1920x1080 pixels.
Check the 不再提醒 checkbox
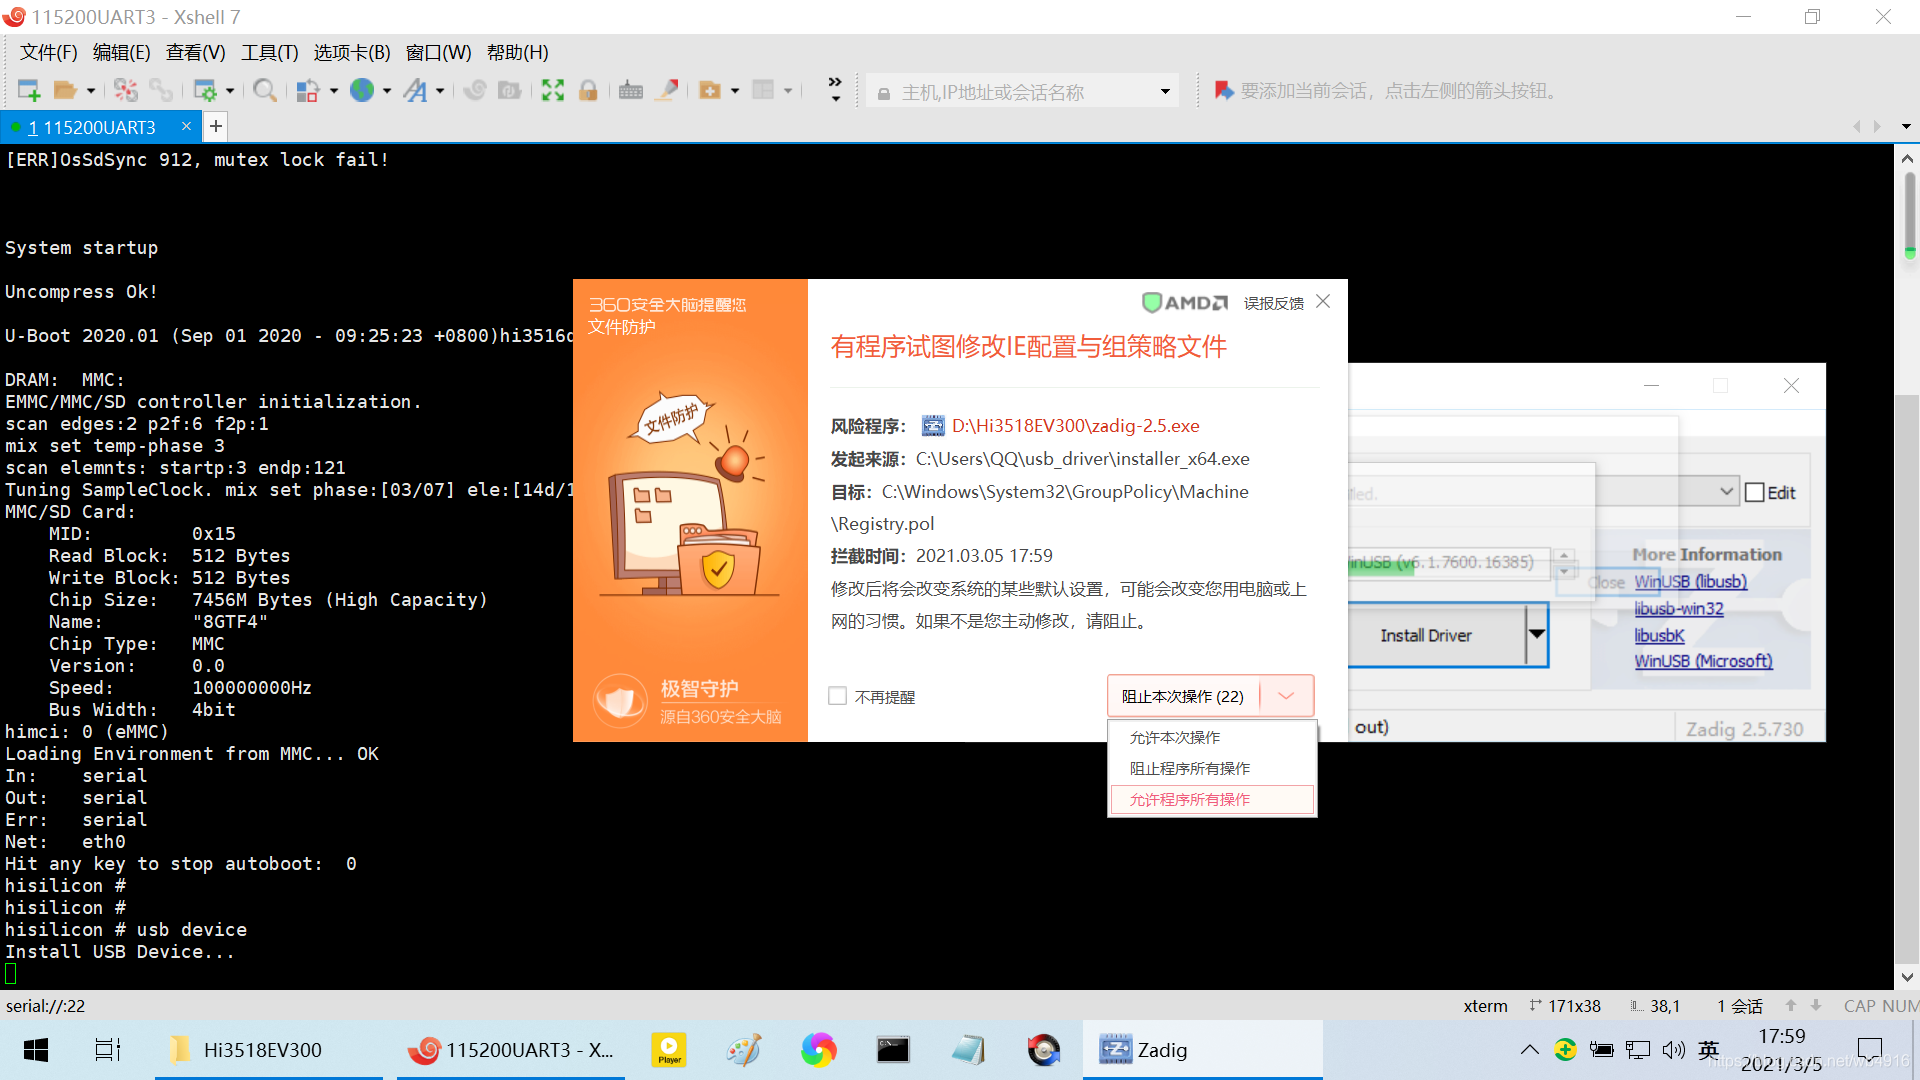coord(838,696)
